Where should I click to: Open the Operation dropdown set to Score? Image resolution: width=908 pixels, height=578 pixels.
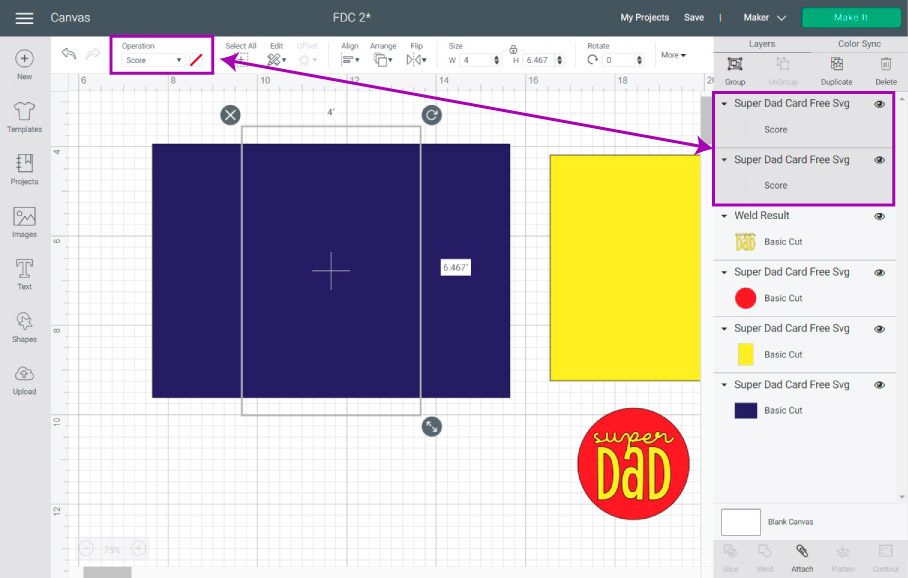click(153, 60)
